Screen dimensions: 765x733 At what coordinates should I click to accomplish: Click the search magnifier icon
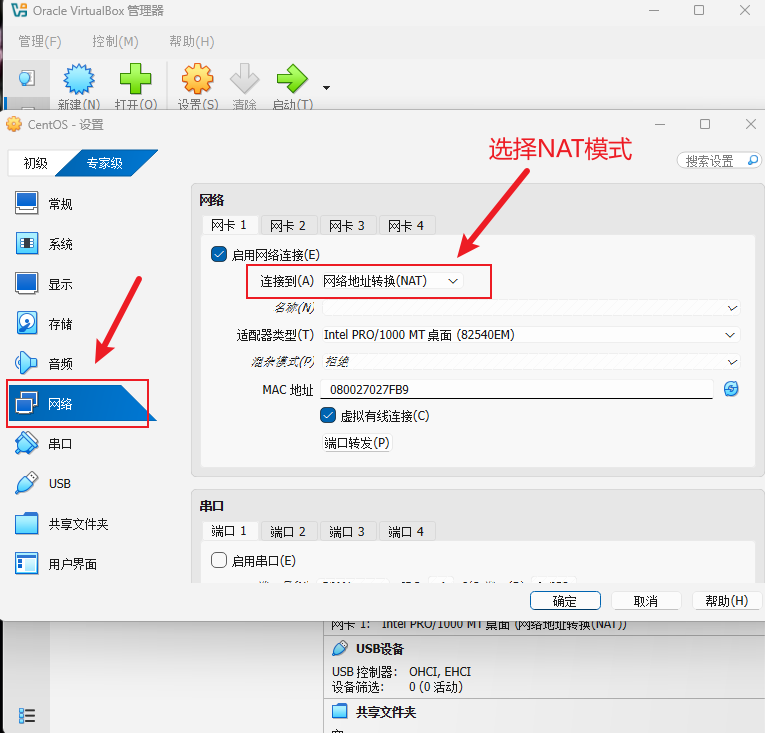point(753,160)
